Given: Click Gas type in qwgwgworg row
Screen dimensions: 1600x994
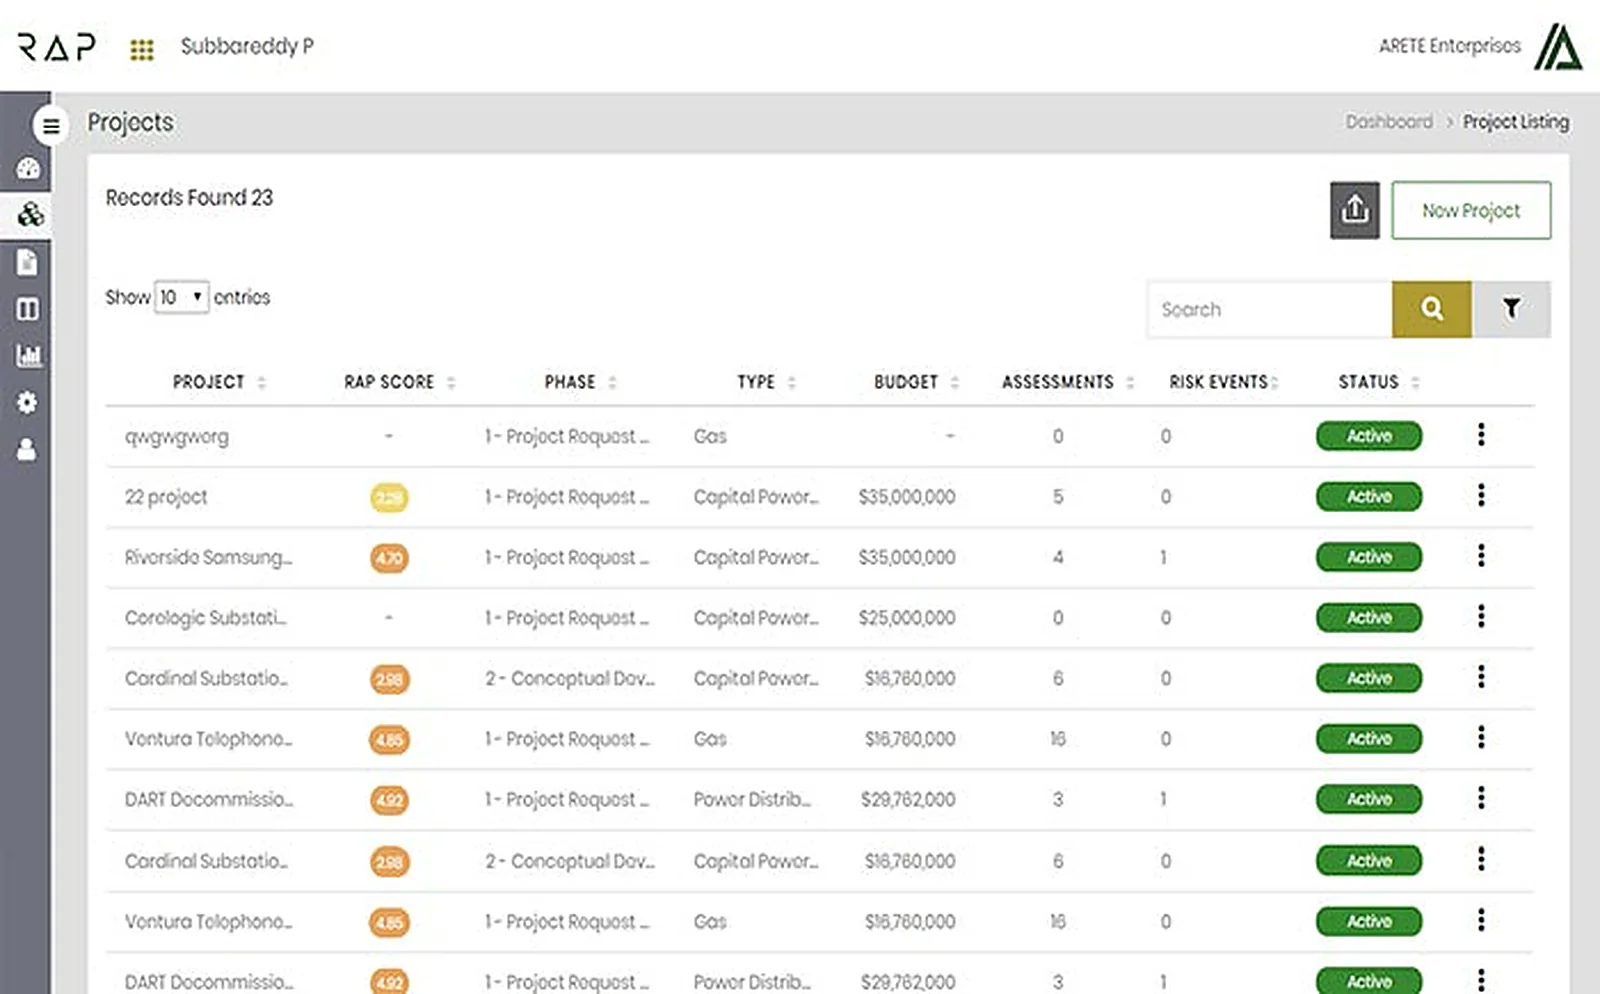Looking at the screenshot, I should 710,436.
